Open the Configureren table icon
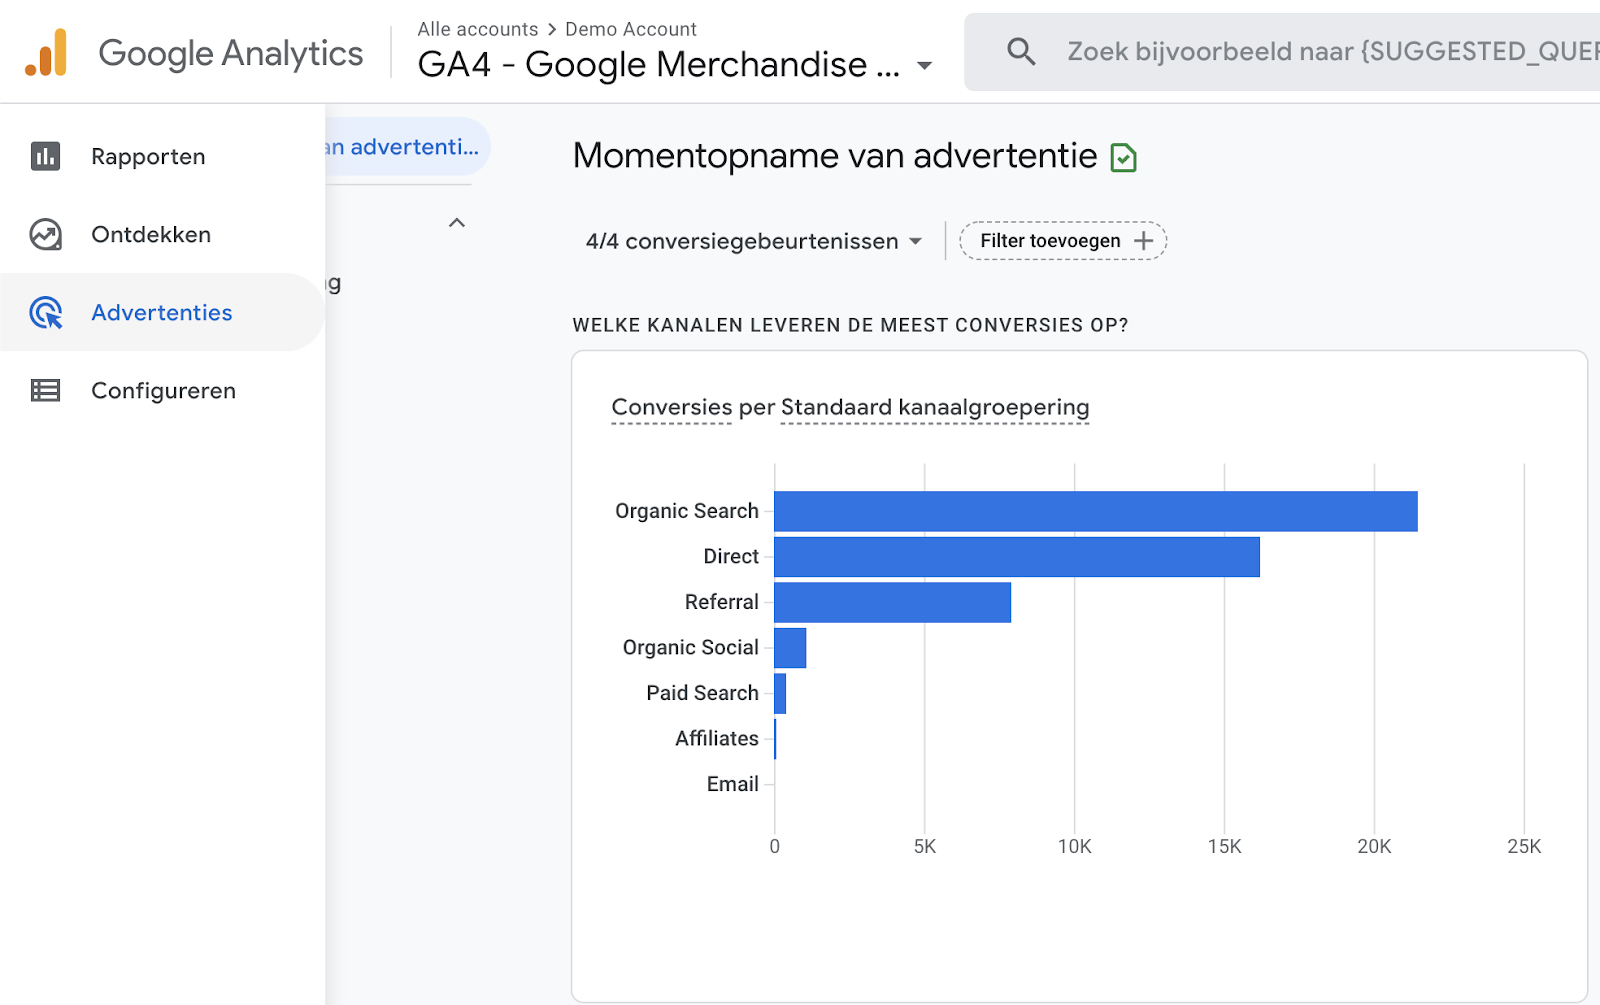1600x1005 pixels. click(x=45, y=390)
